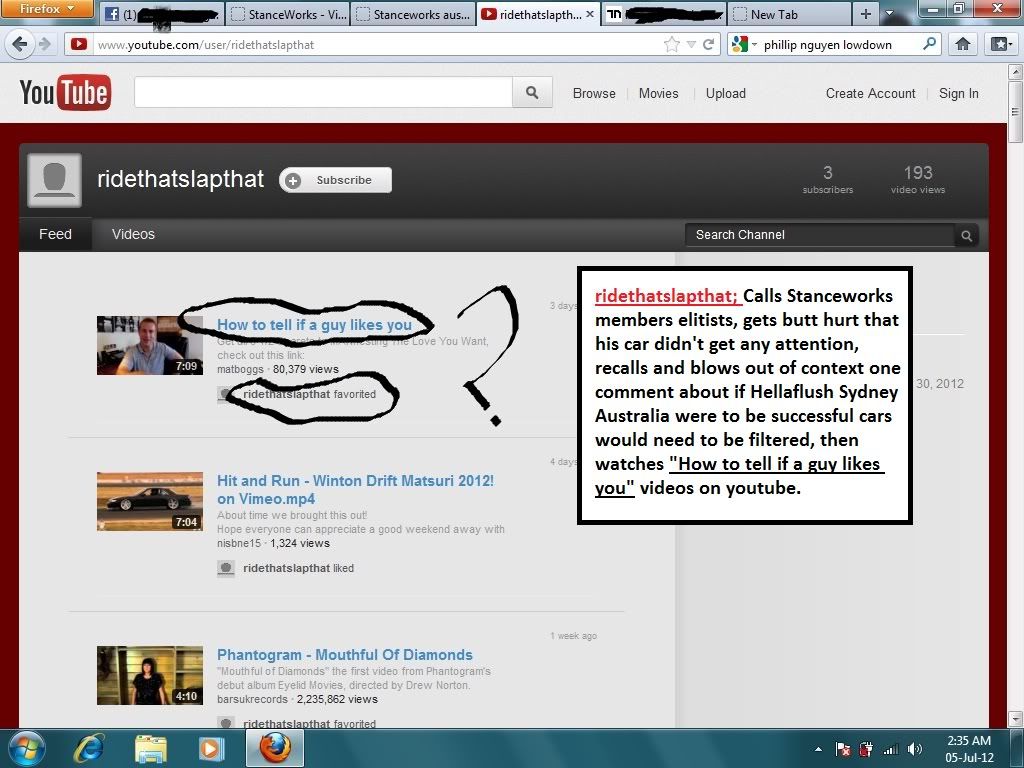Viewport: 1024px width, 768px height.
Task: Open the Winton Drift Matsuri video thumbnail
Action: [x=150, y=502]
